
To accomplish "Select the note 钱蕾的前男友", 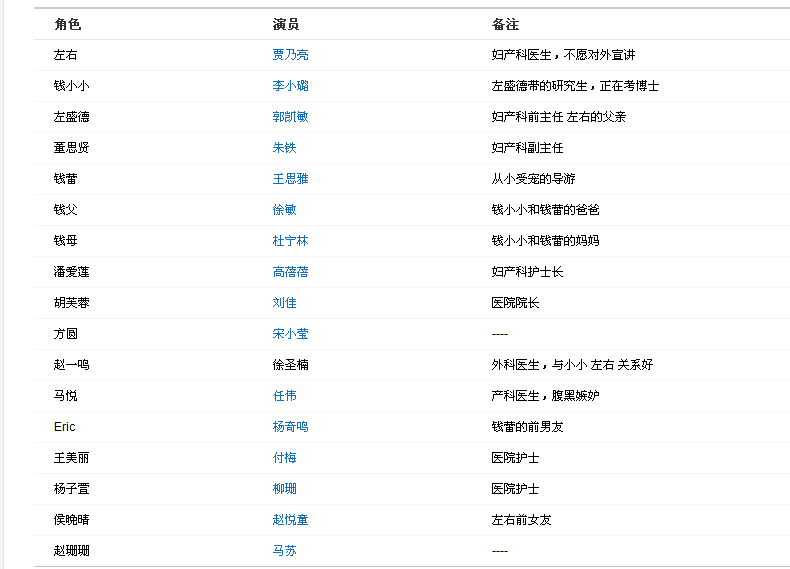I will pyautogui.click(x=528, y=427).
